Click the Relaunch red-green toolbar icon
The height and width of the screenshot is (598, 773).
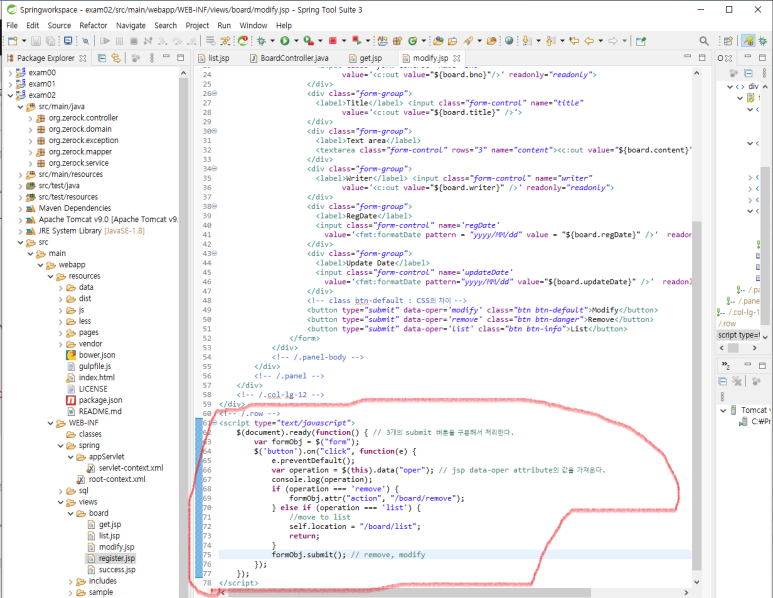click(356, 41)
